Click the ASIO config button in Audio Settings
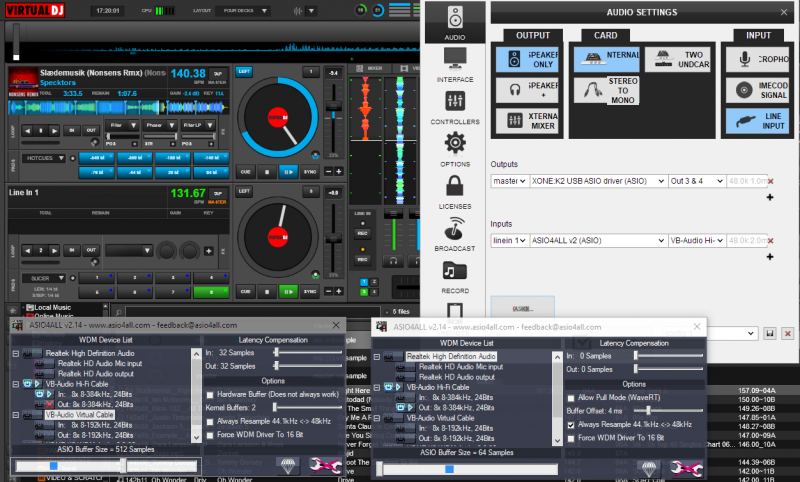Image resolution: width=800 pixels, height=482 pixels. [x=522, y=308]
